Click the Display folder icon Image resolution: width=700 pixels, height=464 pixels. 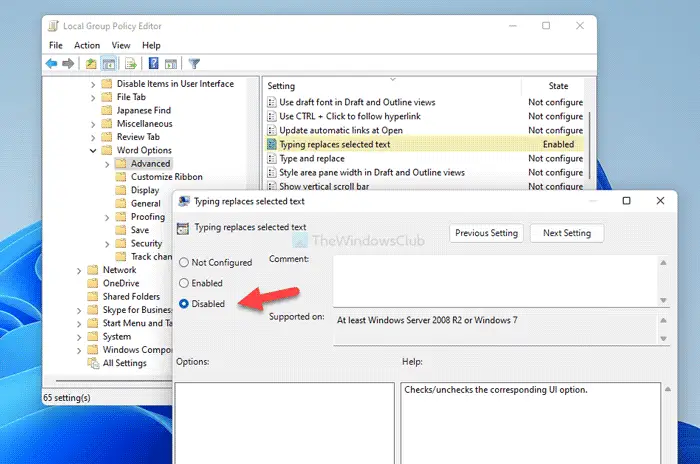tap(121, 190)
